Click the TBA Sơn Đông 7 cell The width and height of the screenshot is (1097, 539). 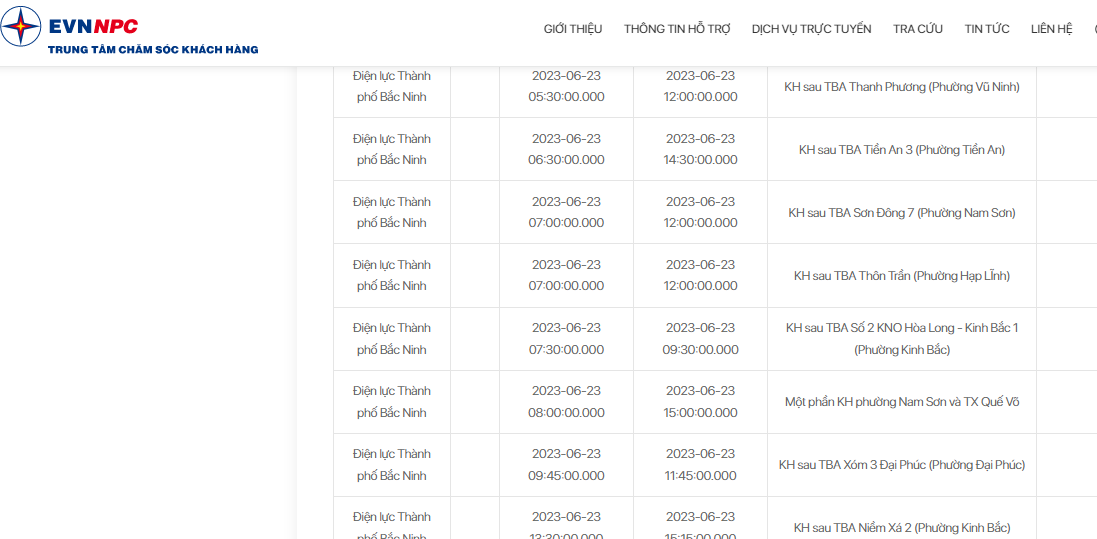(902, 212)
